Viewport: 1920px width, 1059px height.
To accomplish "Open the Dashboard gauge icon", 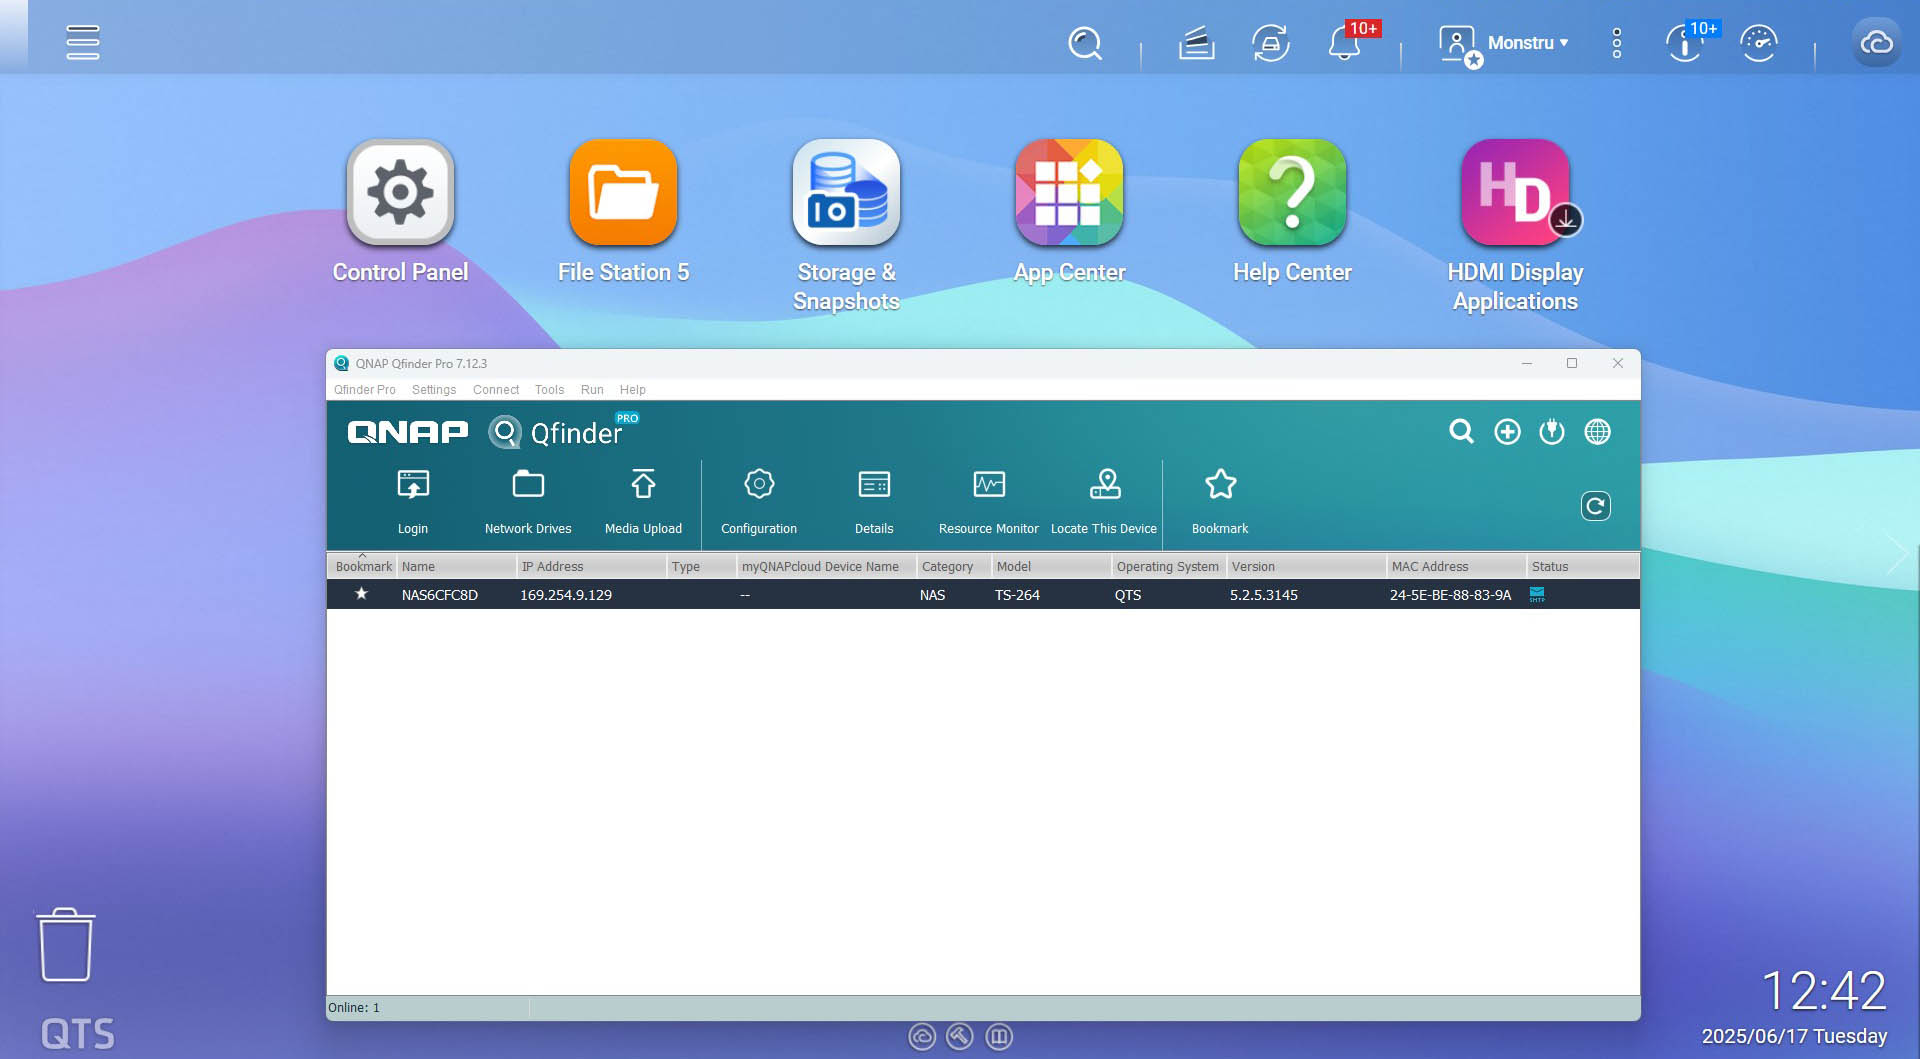I will tap(1758, 43).
